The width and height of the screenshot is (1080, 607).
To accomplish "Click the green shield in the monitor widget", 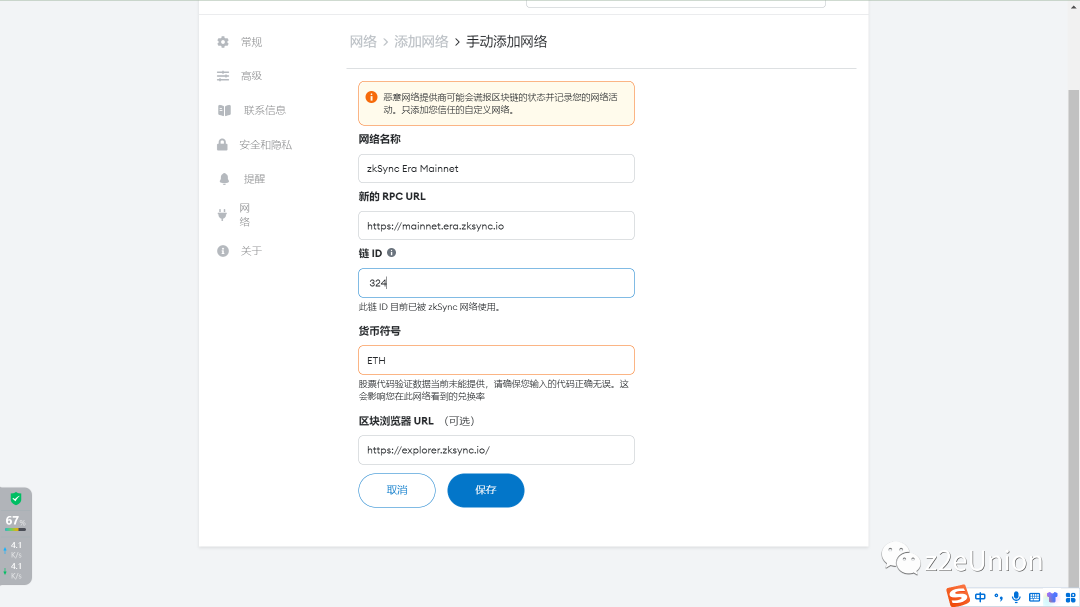I will (15, 497).
